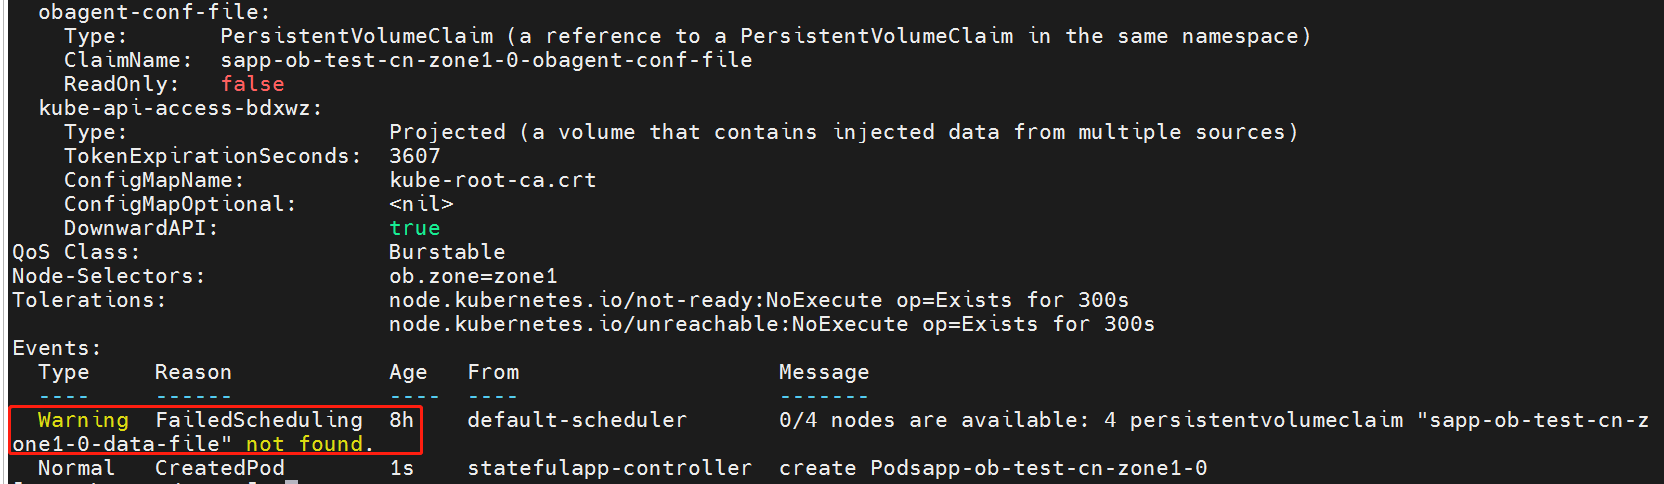The height and width of the screenshot is (484, 1664).
Task: Click the unreachable NoExecute toleration line
Action: point(771,324)
